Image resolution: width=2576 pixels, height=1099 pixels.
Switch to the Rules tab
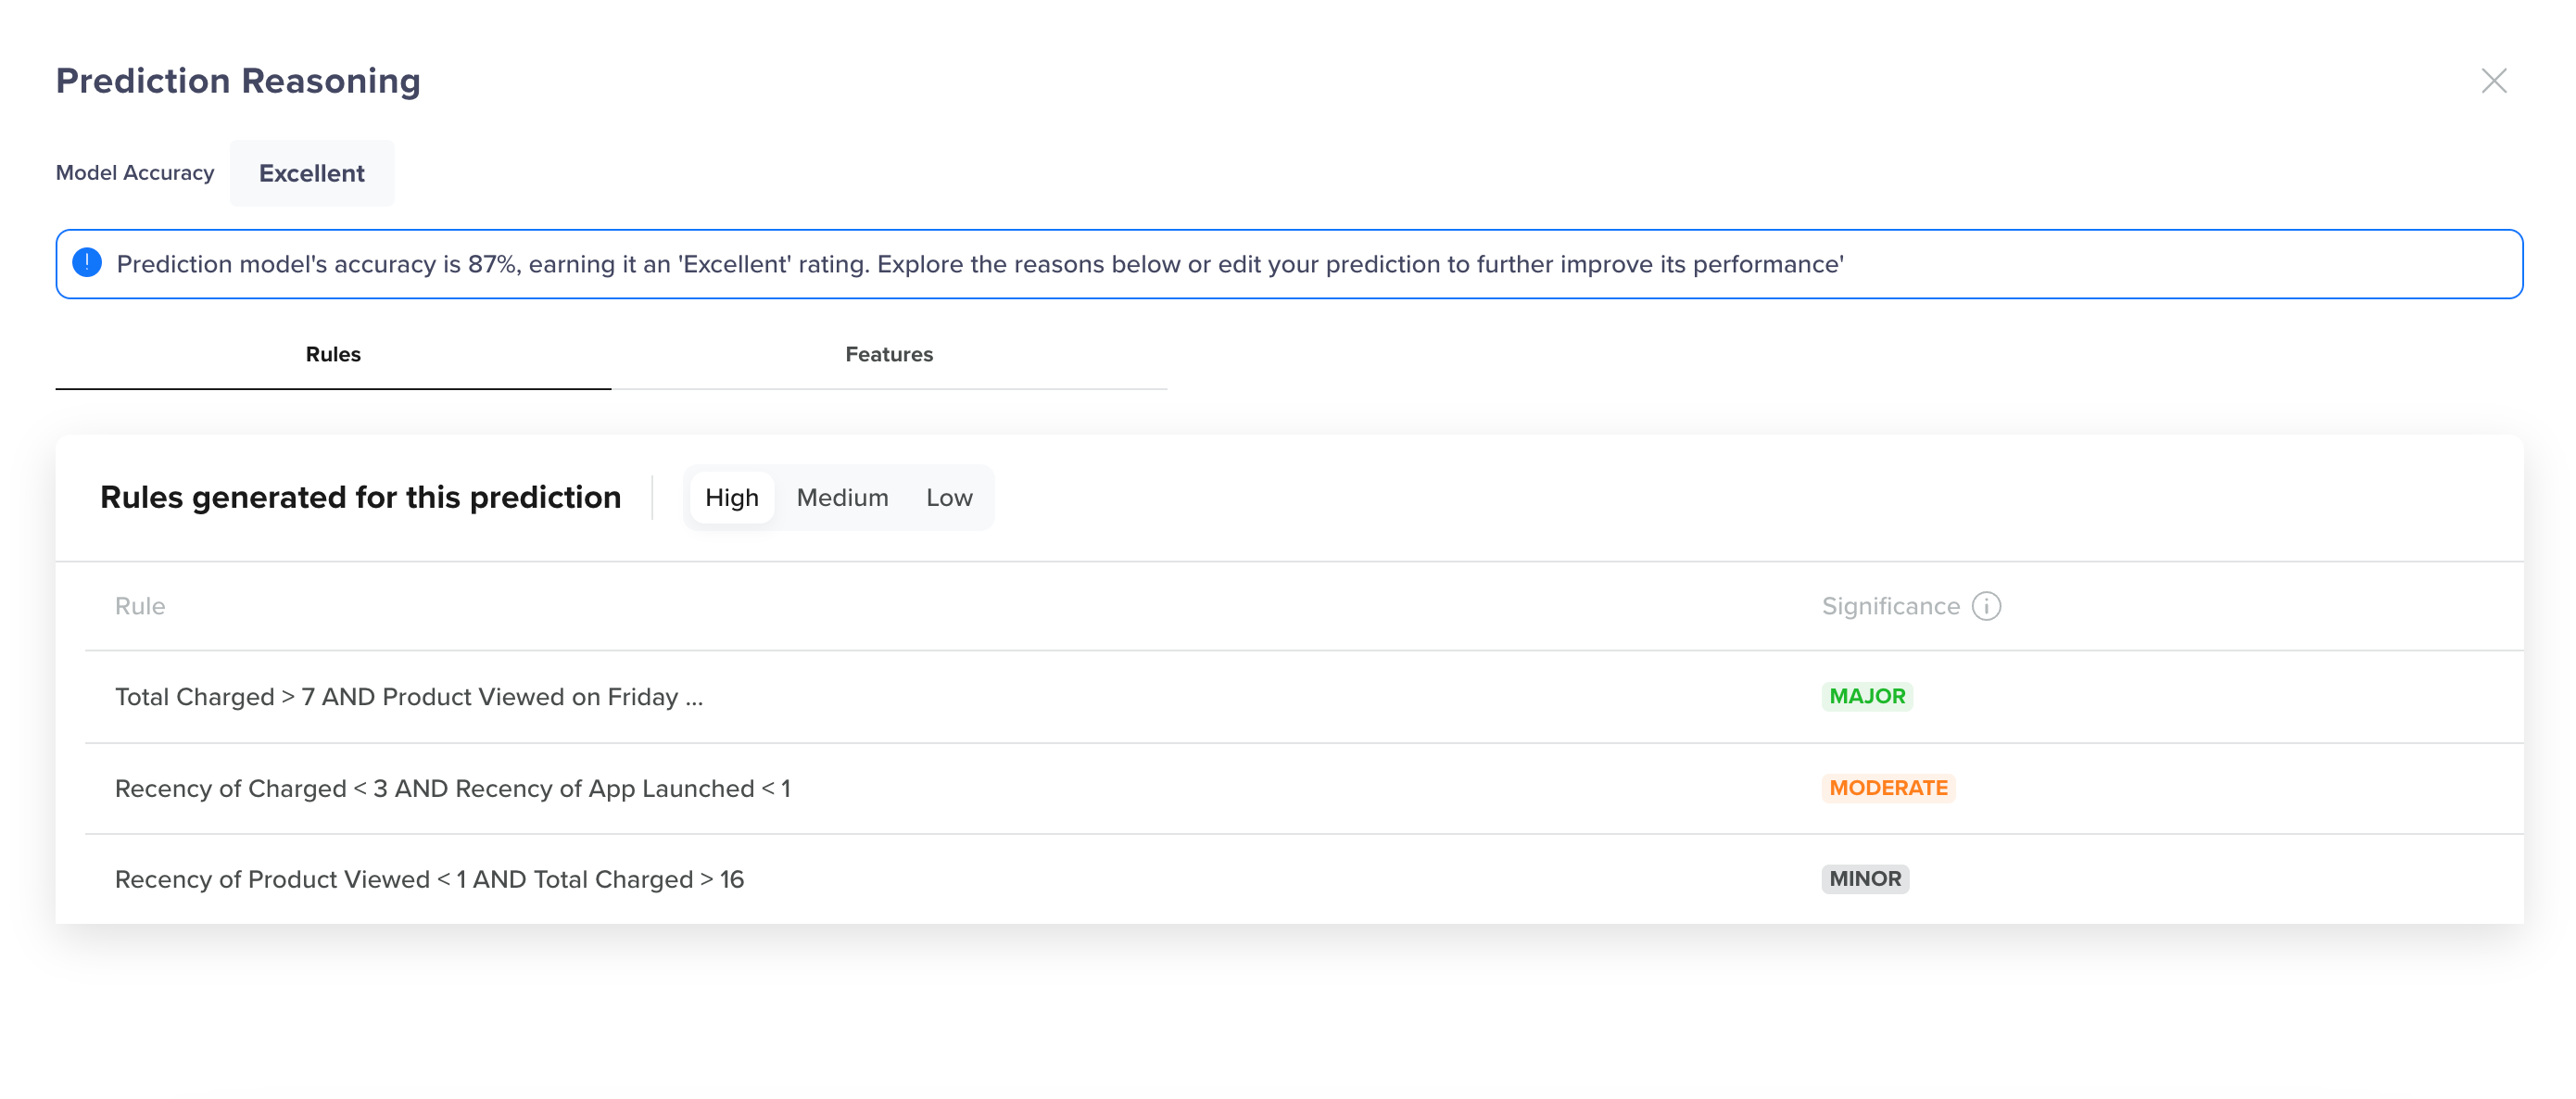tap(333, 354)
